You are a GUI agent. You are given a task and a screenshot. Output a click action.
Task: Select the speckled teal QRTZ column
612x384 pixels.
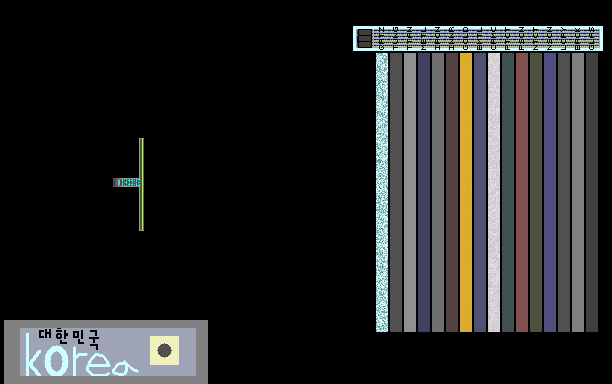[382, 192]
